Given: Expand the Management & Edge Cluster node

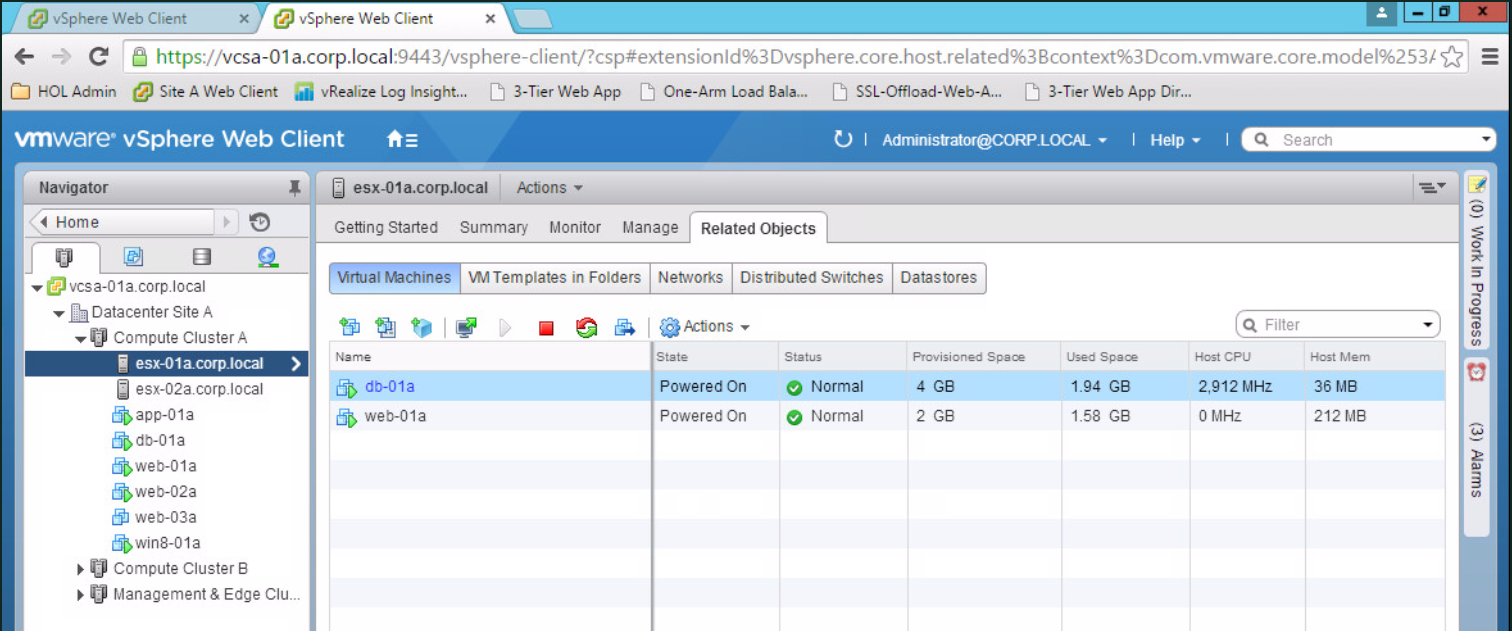Looking at the screenshot, I should [x=81, y=595].
